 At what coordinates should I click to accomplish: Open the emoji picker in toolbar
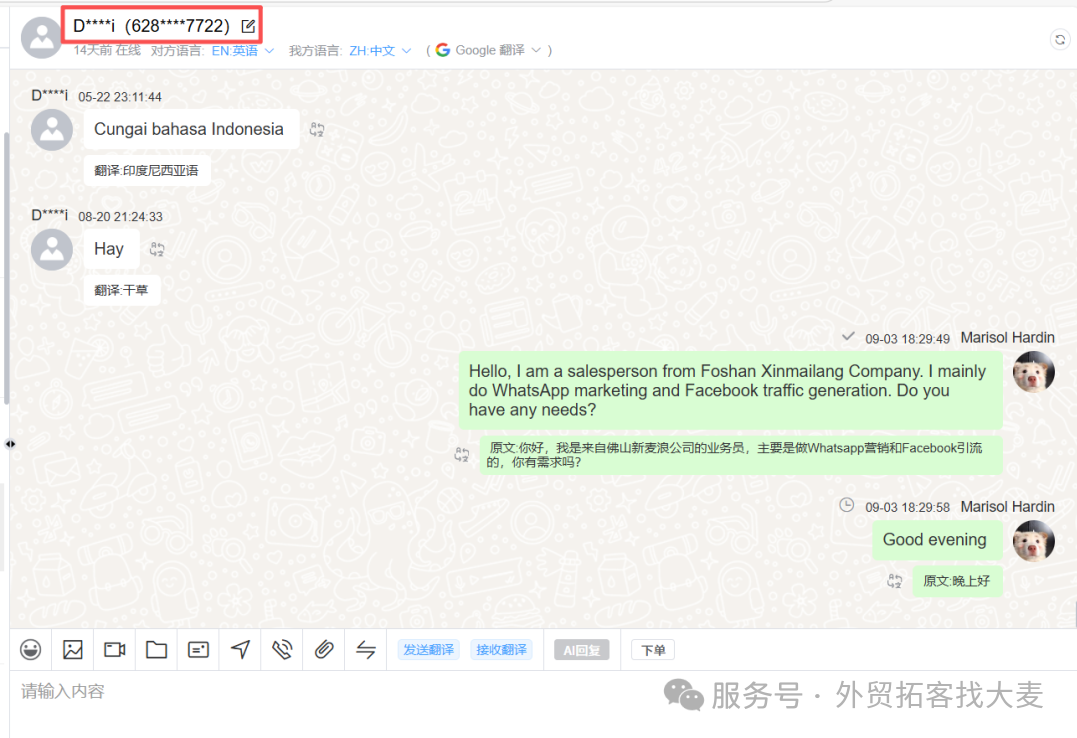pos(30,649)
